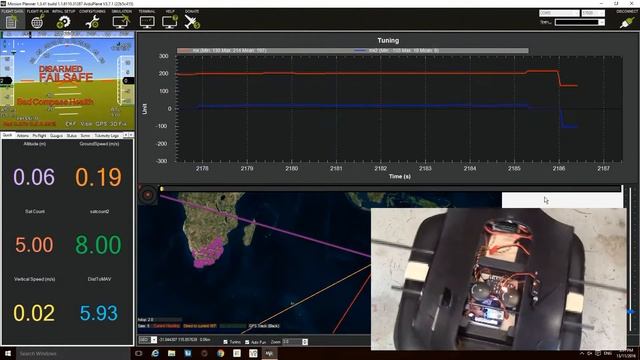640x360 pixels.
Task: Switch to the Telemetry Logs tab
Action: 107,136
